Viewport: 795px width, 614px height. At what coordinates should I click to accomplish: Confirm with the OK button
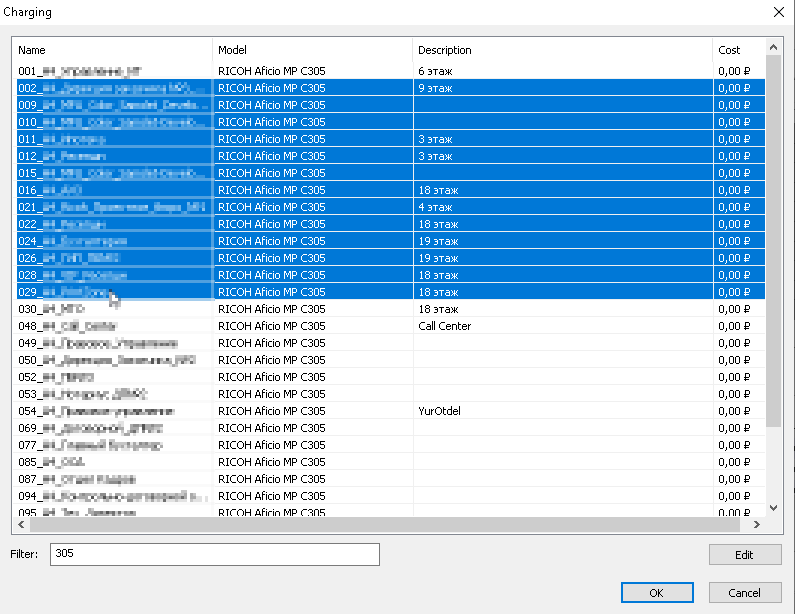(x=656, y=593)
